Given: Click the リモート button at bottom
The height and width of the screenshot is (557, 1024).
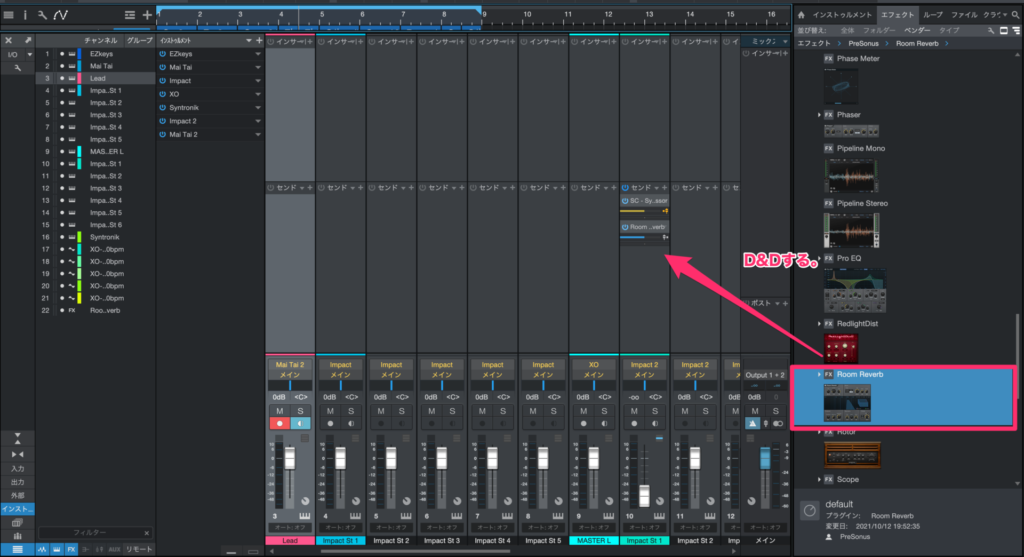Looking at the screenshot, I should point(138,549).
